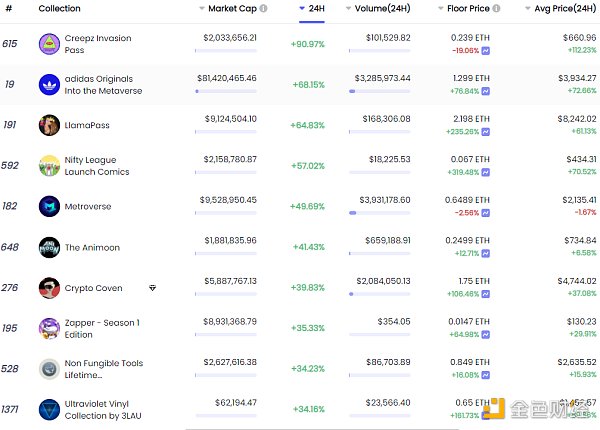Click the Metroverse collection icon
The image size is (600, 430).
[x=49, y=206]
